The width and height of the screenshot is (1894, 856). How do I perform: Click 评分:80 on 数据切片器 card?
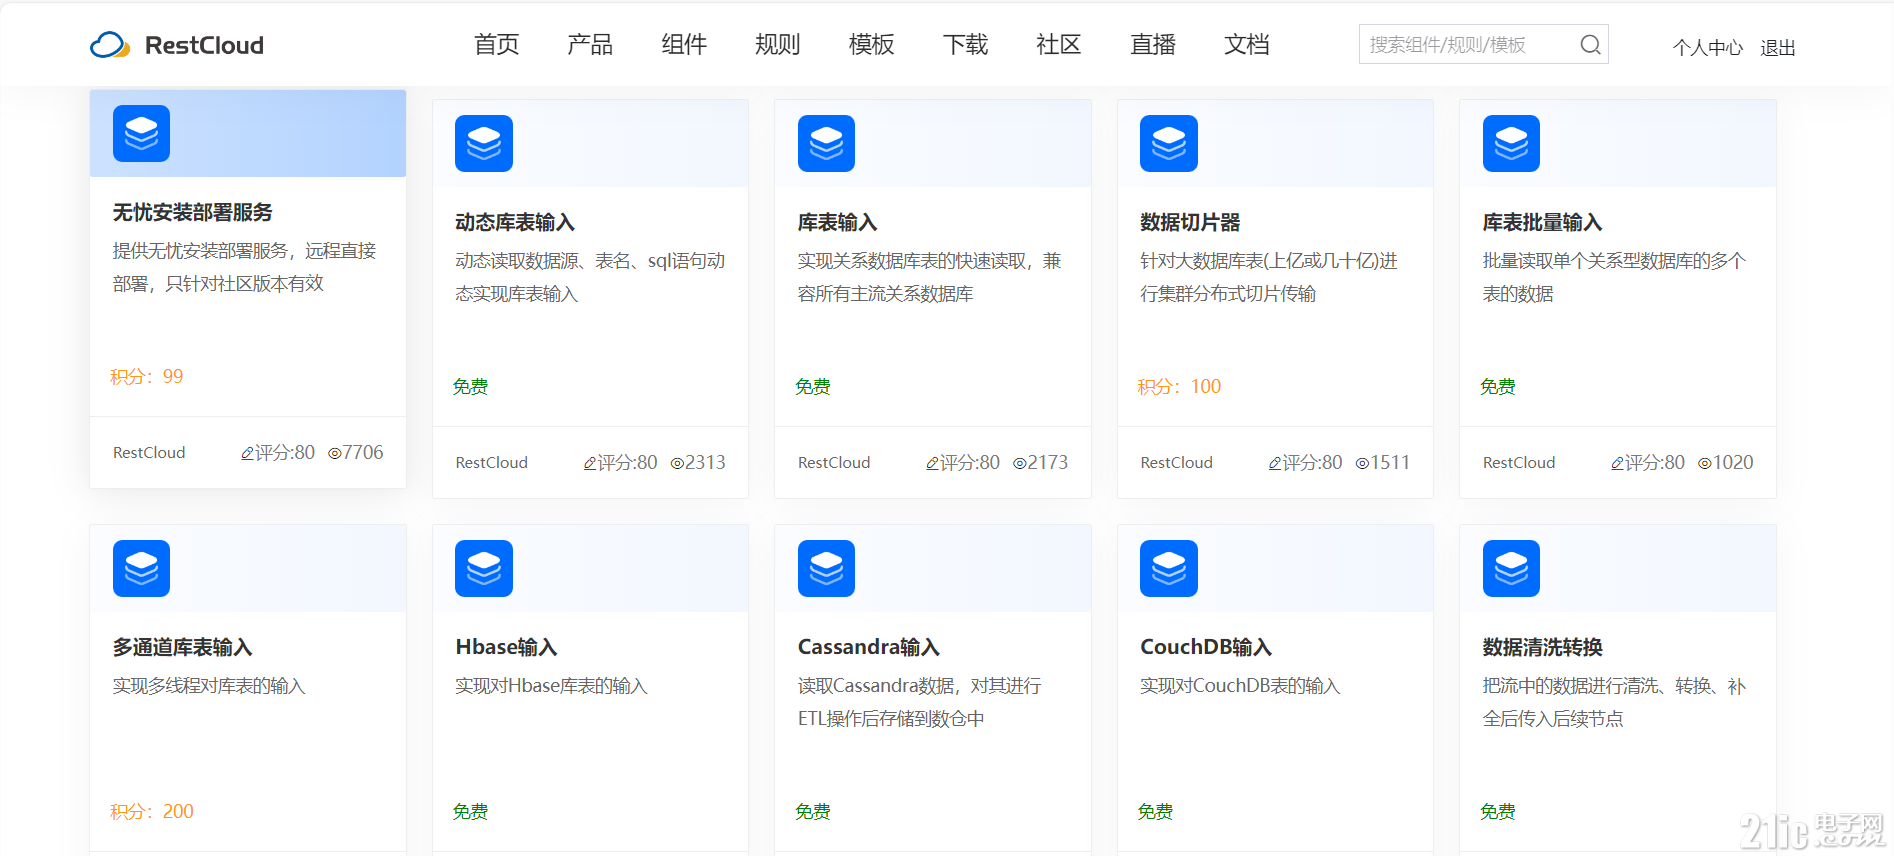tap(1306, 462)
